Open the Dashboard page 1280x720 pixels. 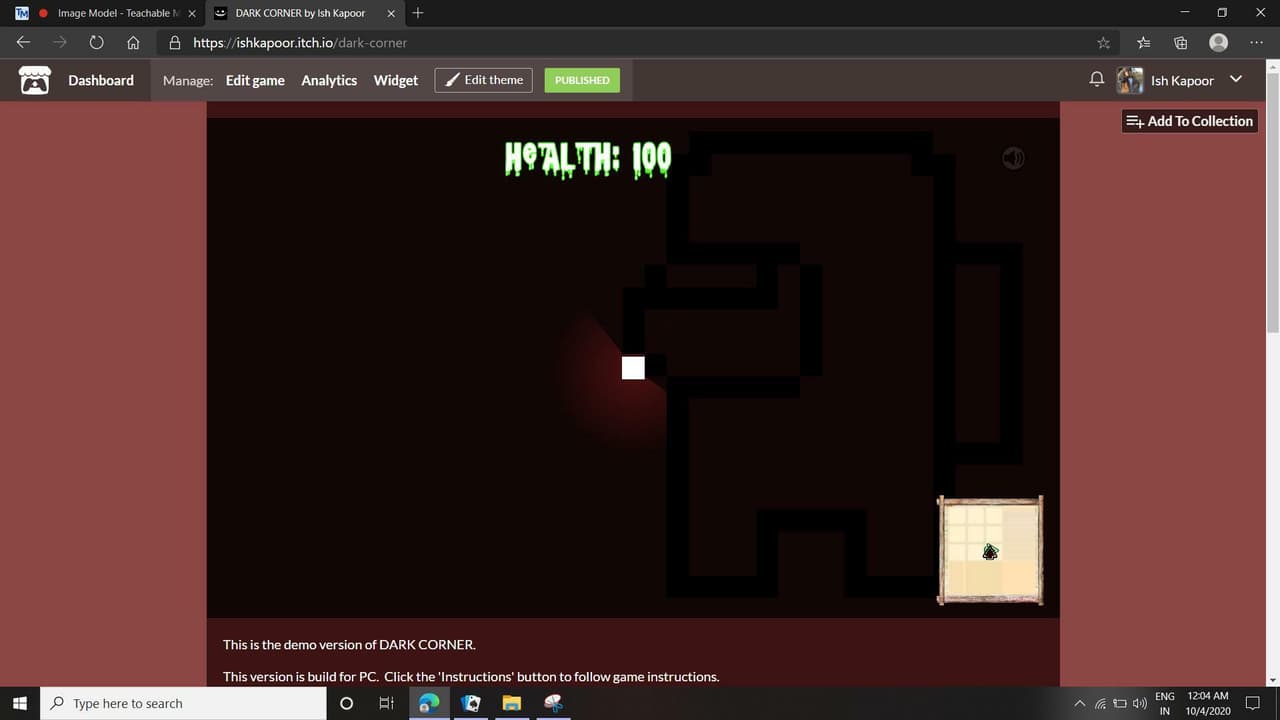click(x=101, y=80)
